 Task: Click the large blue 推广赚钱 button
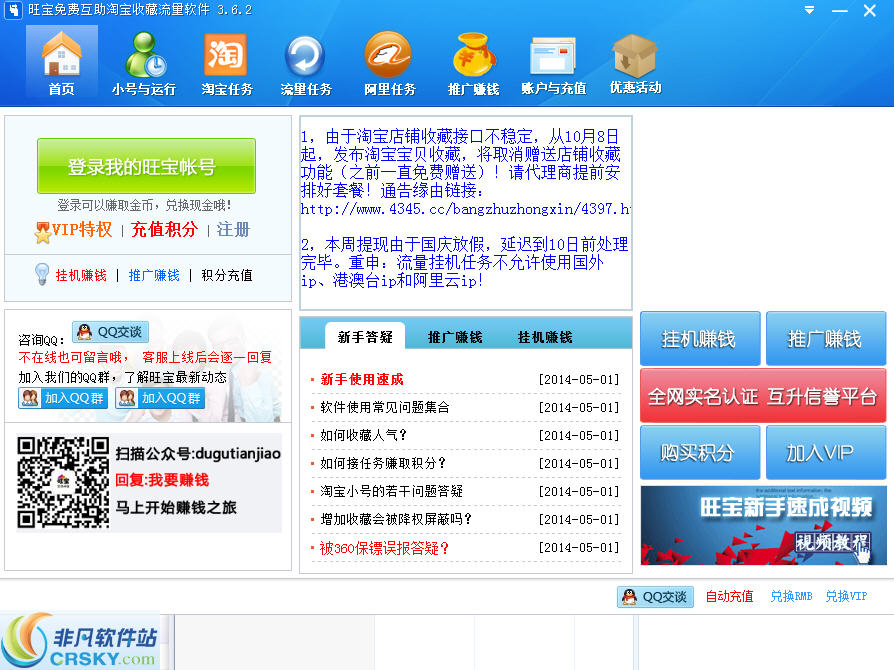826,338
